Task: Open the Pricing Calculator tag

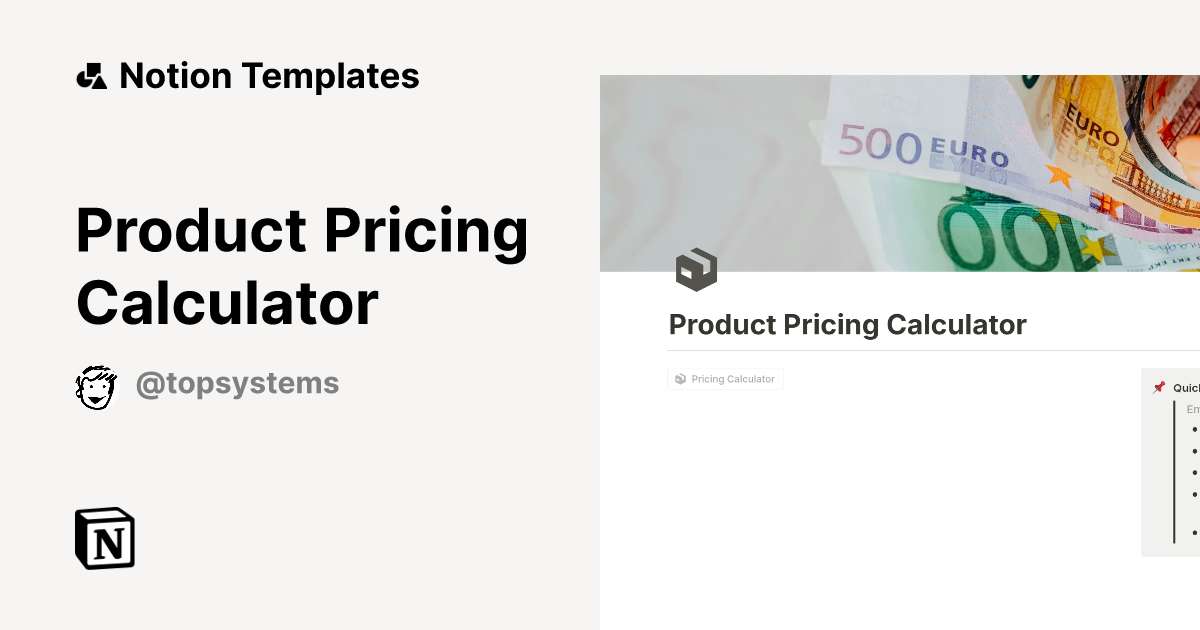Action: [x=725, y=378]
